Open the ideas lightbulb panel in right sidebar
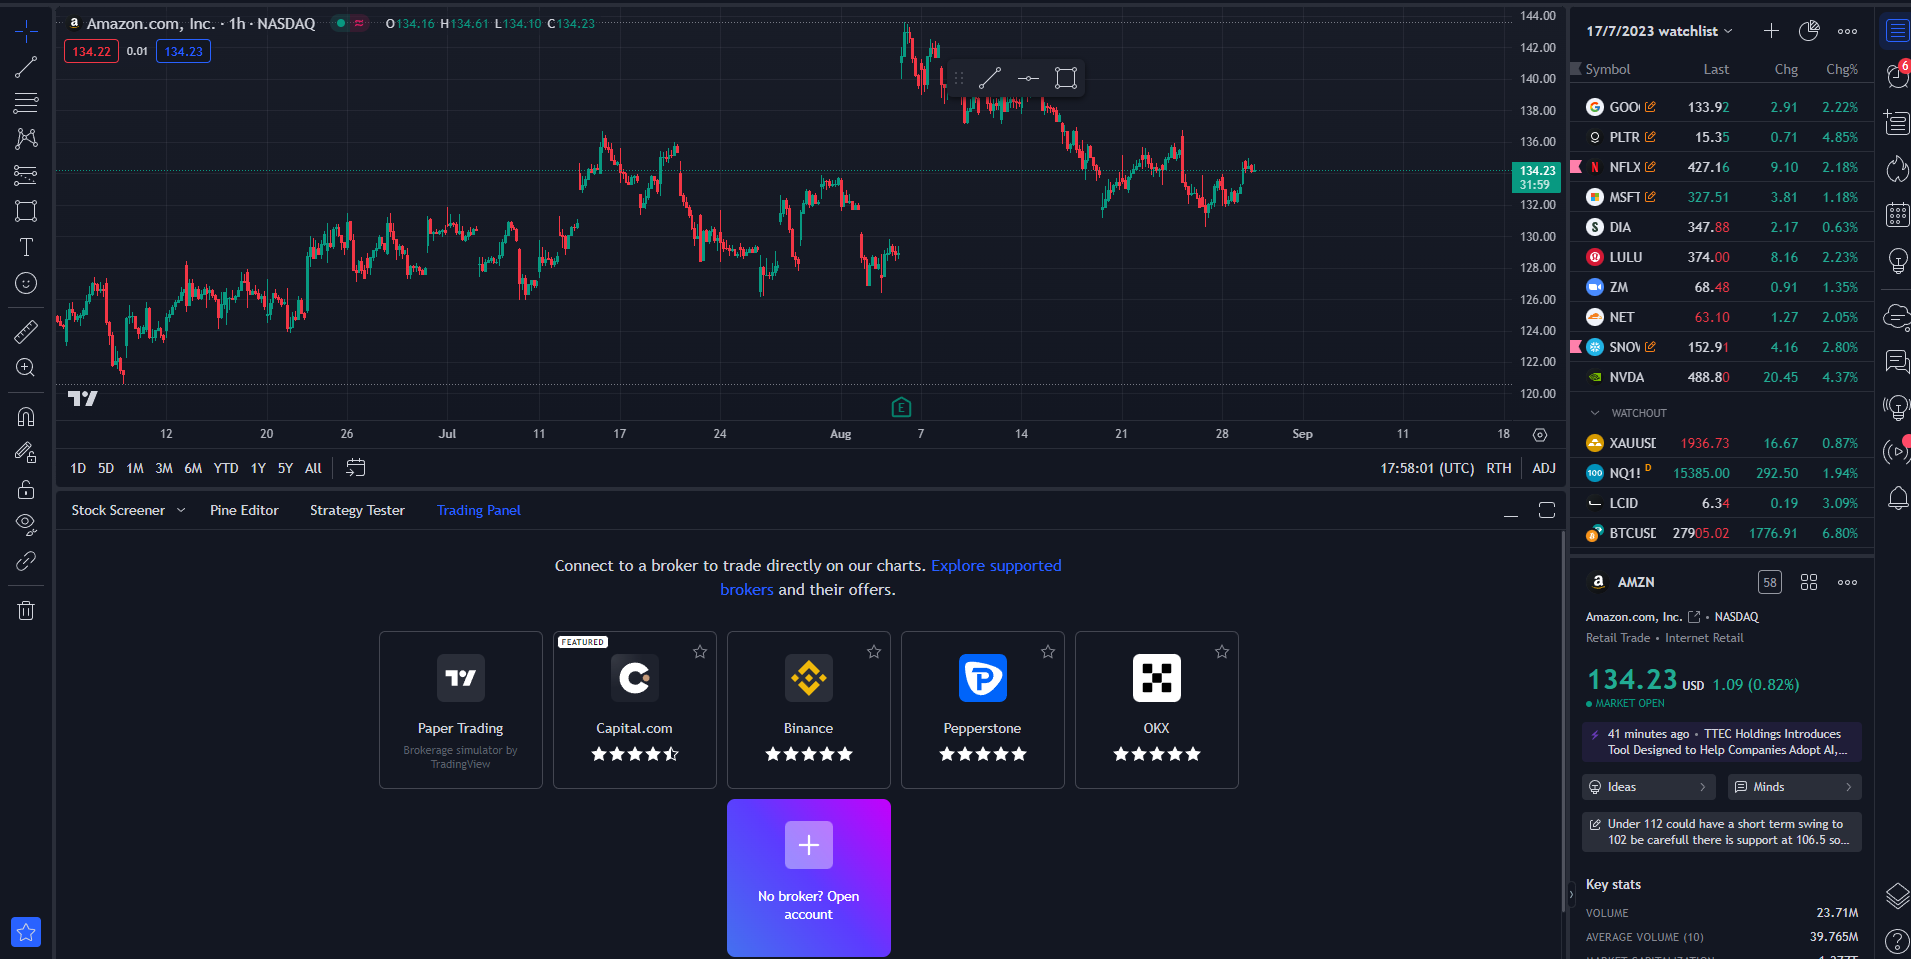The image size is (1911, 959). pos(1896,261)
